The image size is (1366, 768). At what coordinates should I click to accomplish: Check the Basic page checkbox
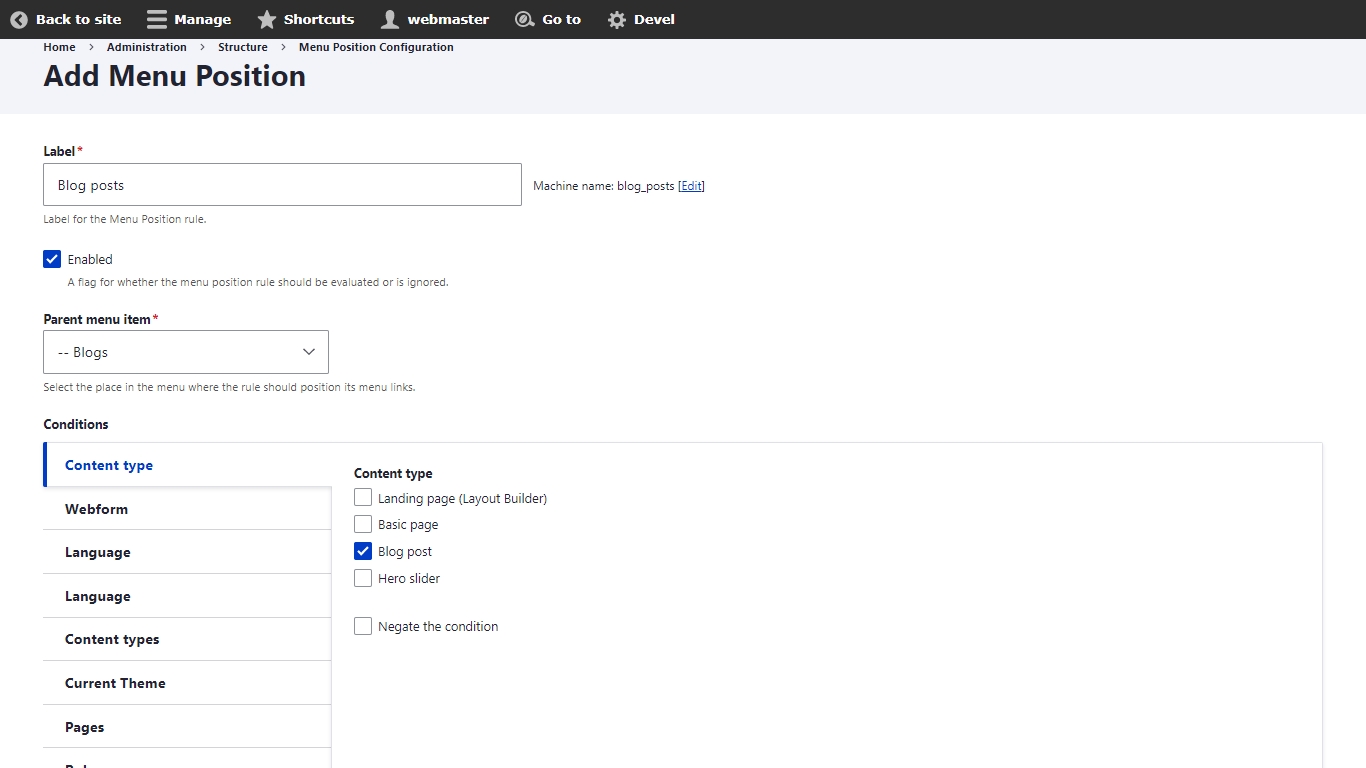pos(363,524)
